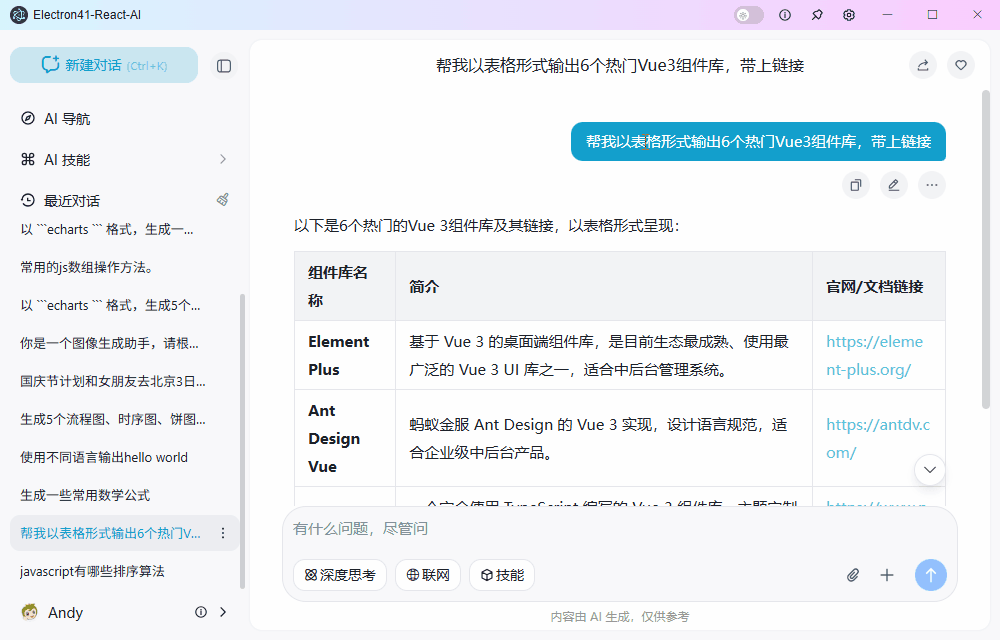Viewport: 1000px width, 640px height.
Task: Click the 官网/文档链接 column header
Action: (879, 286)
